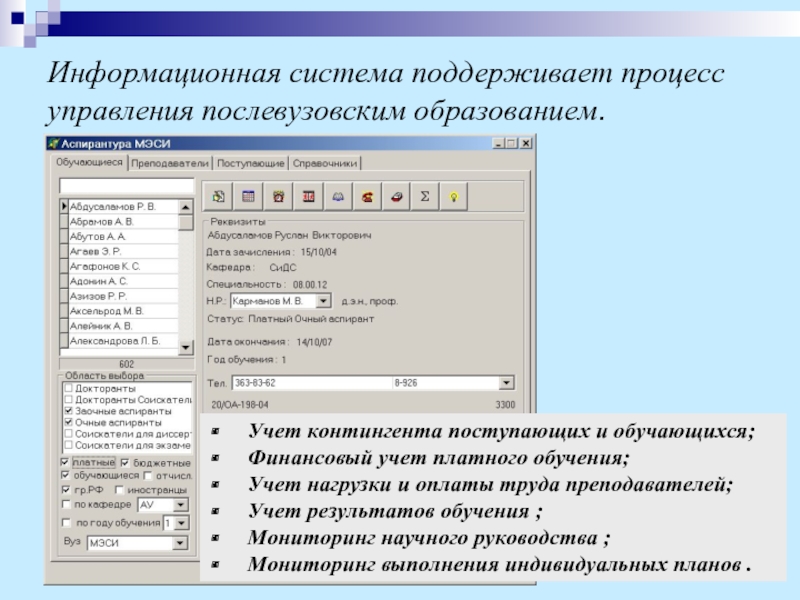Select Азизов Р. Р. in the list
Screen dimensions: 800x600
click(123, 296)
